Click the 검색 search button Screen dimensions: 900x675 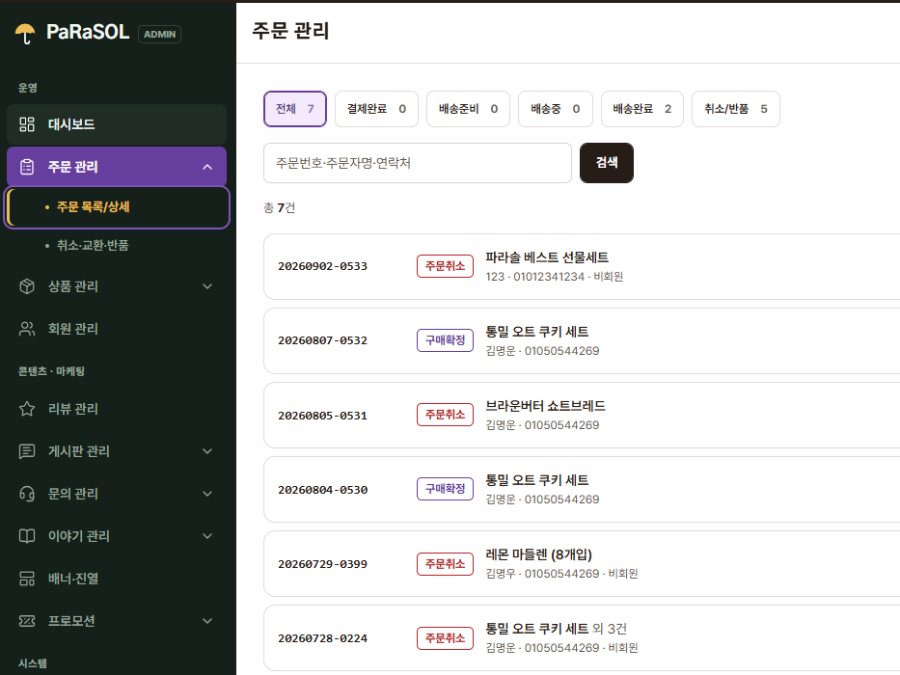click(x=607, y=163)
